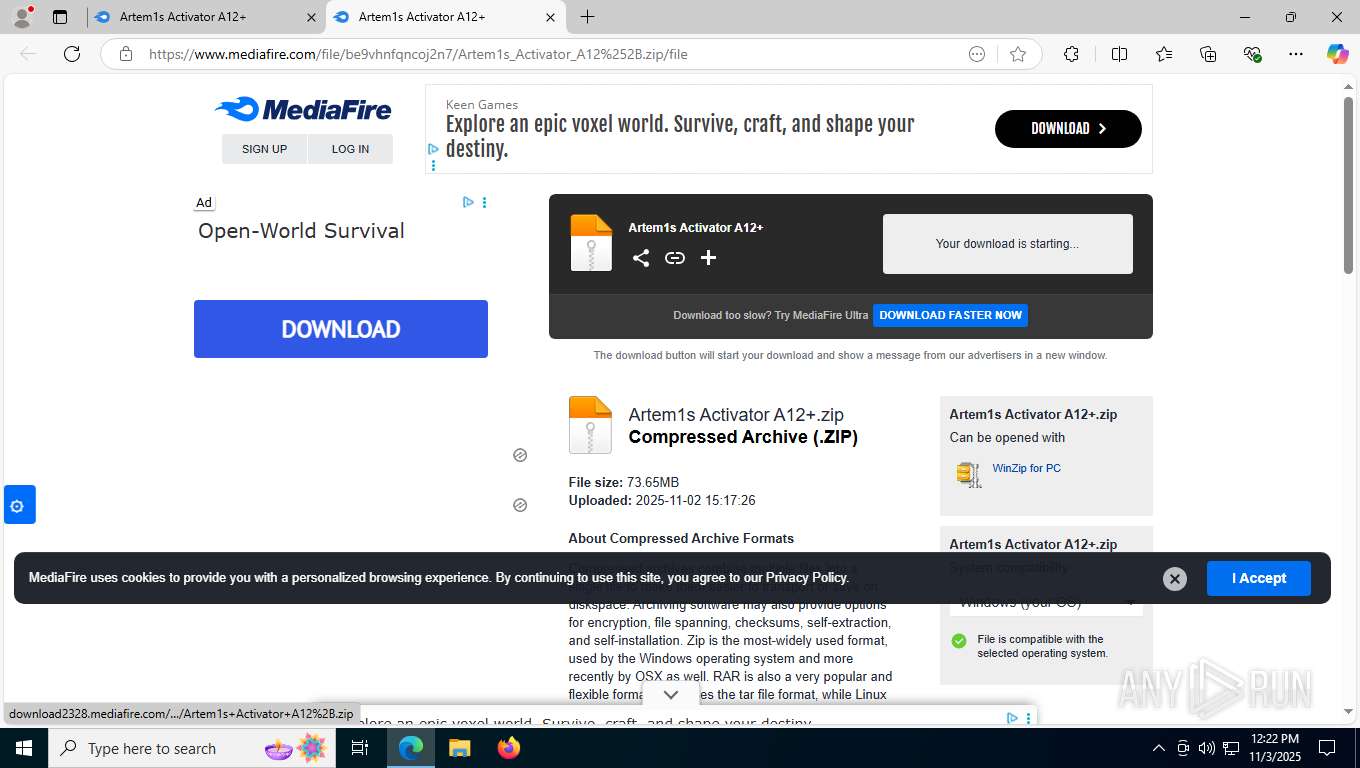Screen dimensions: 1360x768
Task: Click the File size 73.65MB text
Action: [x=624, y=482]
